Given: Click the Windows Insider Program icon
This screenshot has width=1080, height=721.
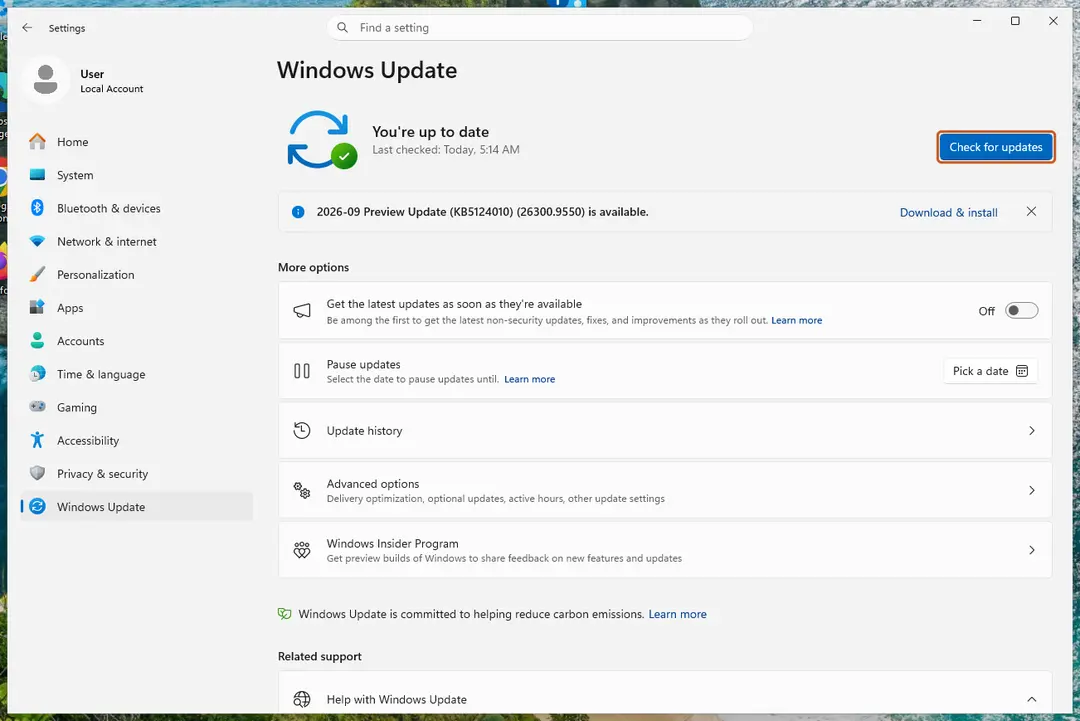Looking at the screenshot, I should 302,550.
